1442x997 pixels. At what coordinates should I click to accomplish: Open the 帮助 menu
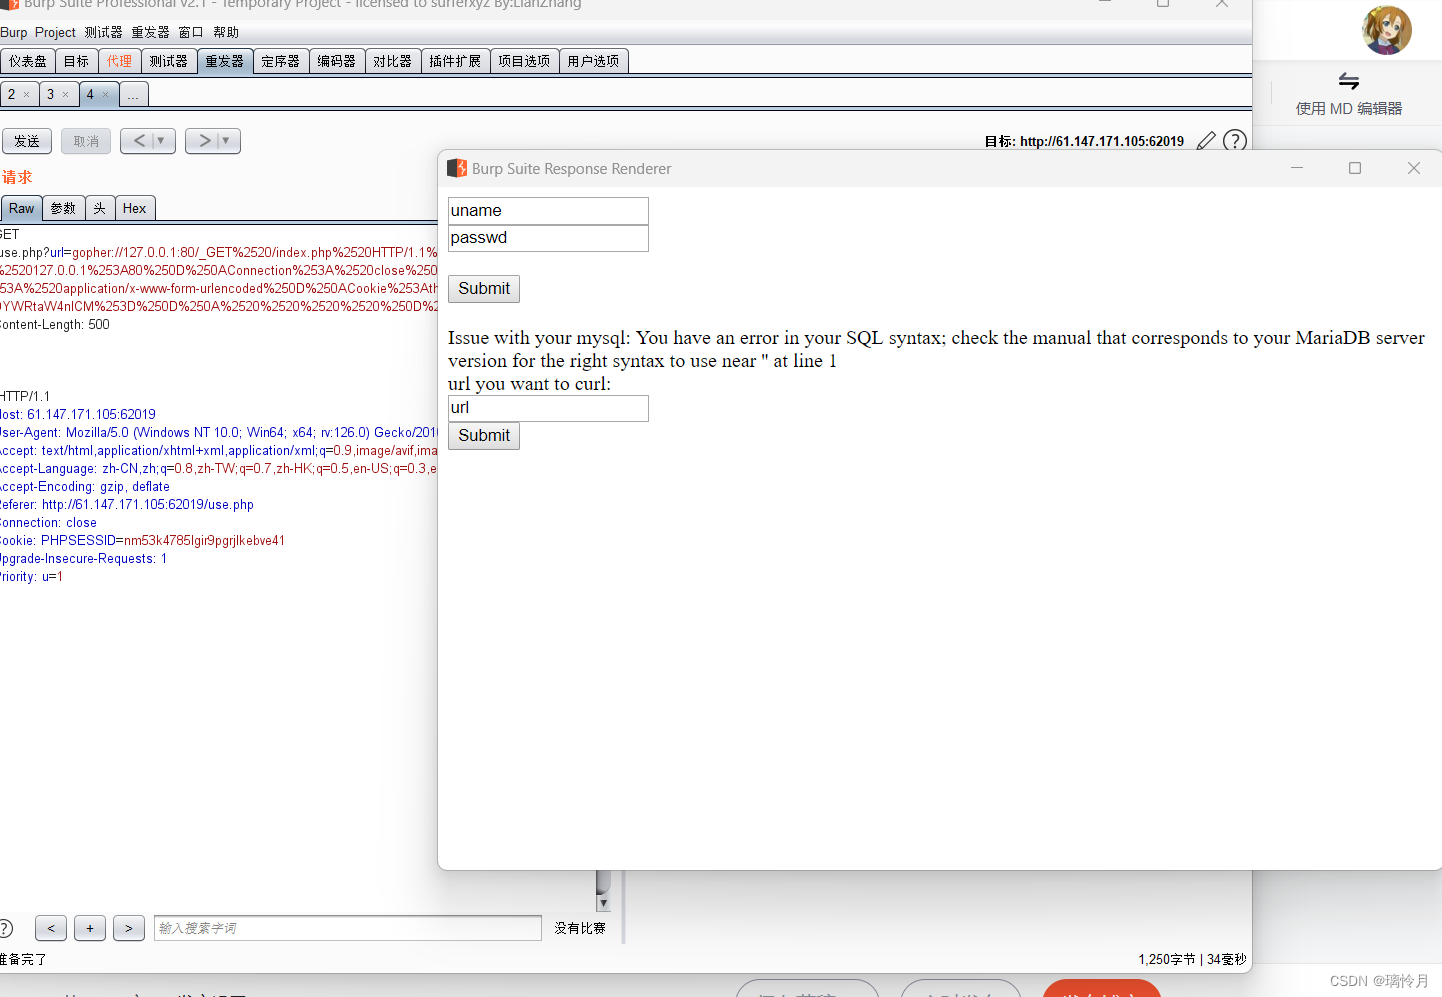[x=226, y=32]
